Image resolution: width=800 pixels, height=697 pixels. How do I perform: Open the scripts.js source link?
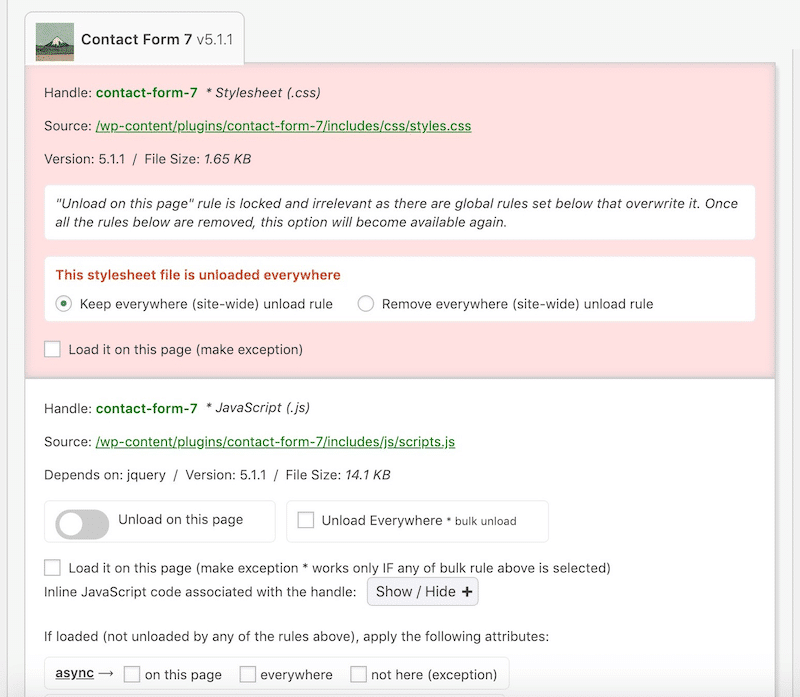pyautogui.click(x=274, y=441)
